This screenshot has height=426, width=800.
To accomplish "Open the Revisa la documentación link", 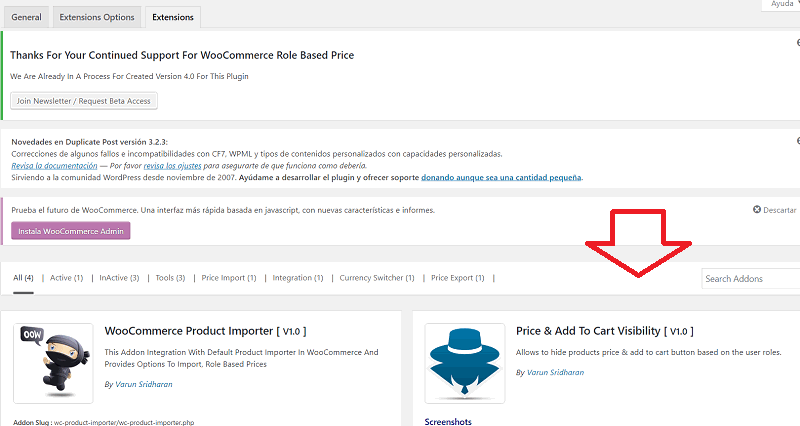I will click(x=49, y=165).
